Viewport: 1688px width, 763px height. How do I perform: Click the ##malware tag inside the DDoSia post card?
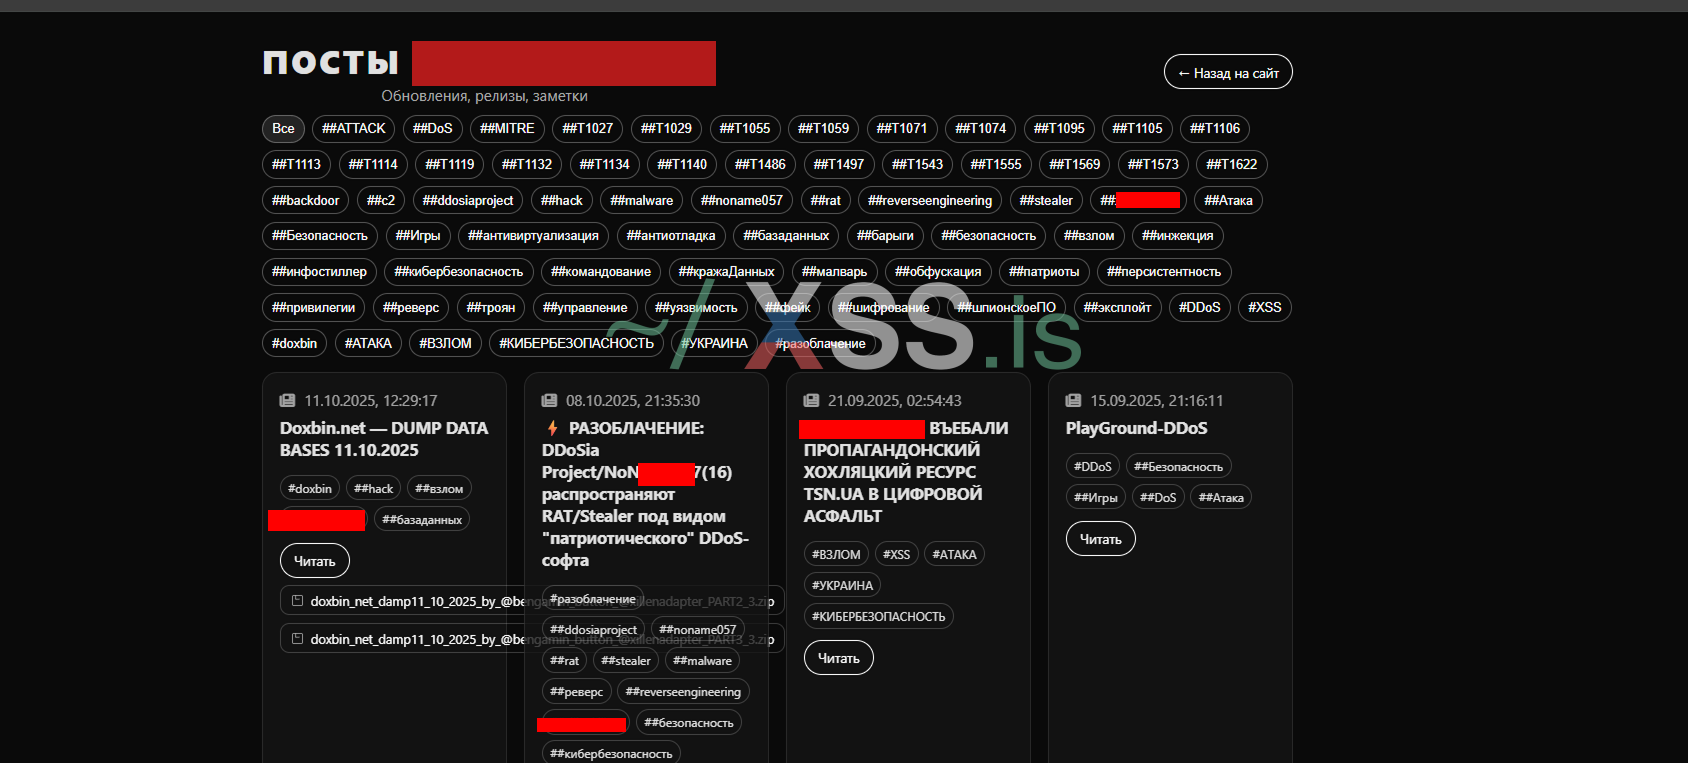(702, 660)
